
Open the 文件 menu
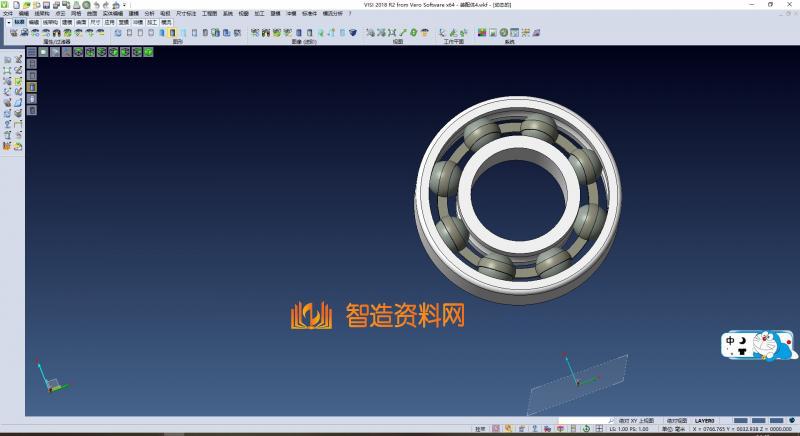pos(8,13)
